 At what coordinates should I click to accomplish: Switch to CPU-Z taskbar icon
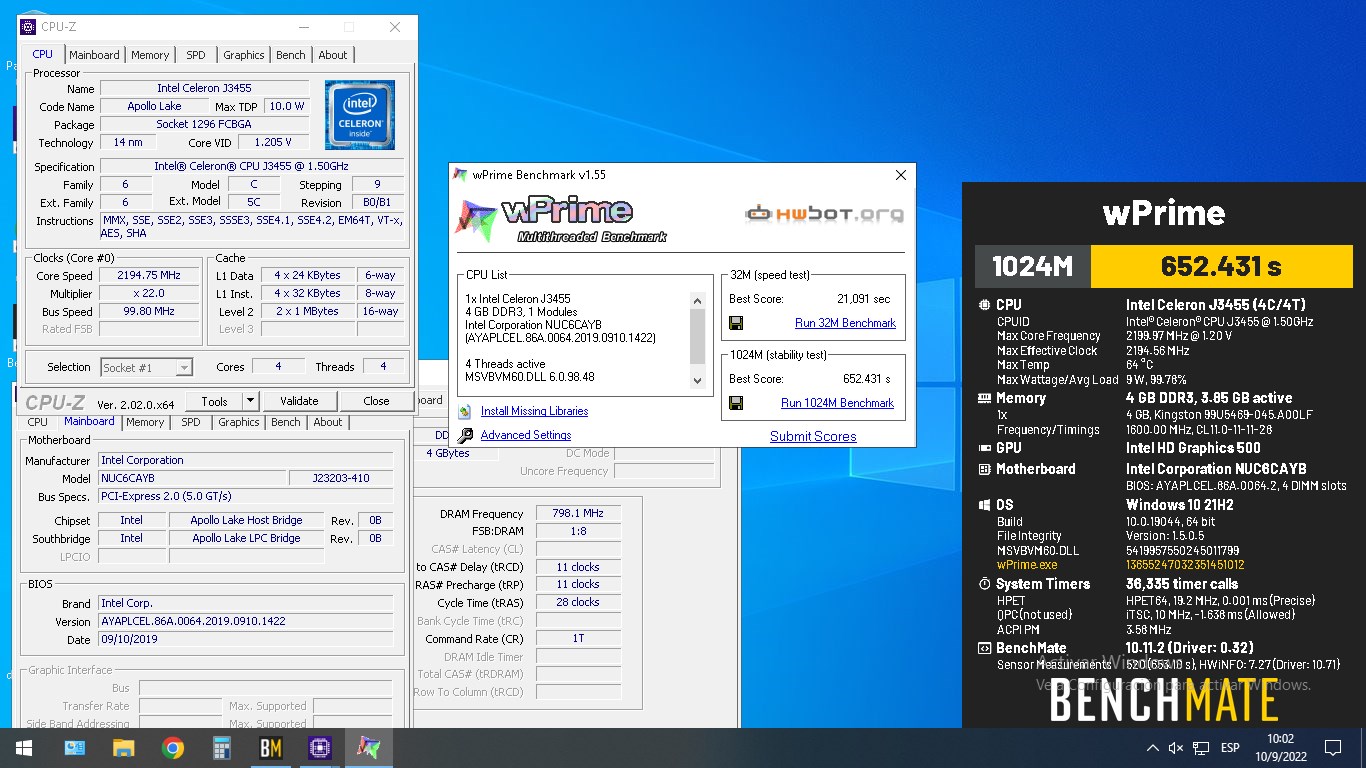[x=320, y=748]
